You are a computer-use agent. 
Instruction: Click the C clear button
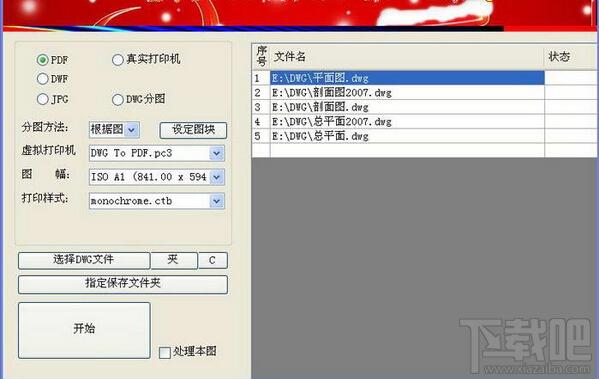click(x=213, y=260)
